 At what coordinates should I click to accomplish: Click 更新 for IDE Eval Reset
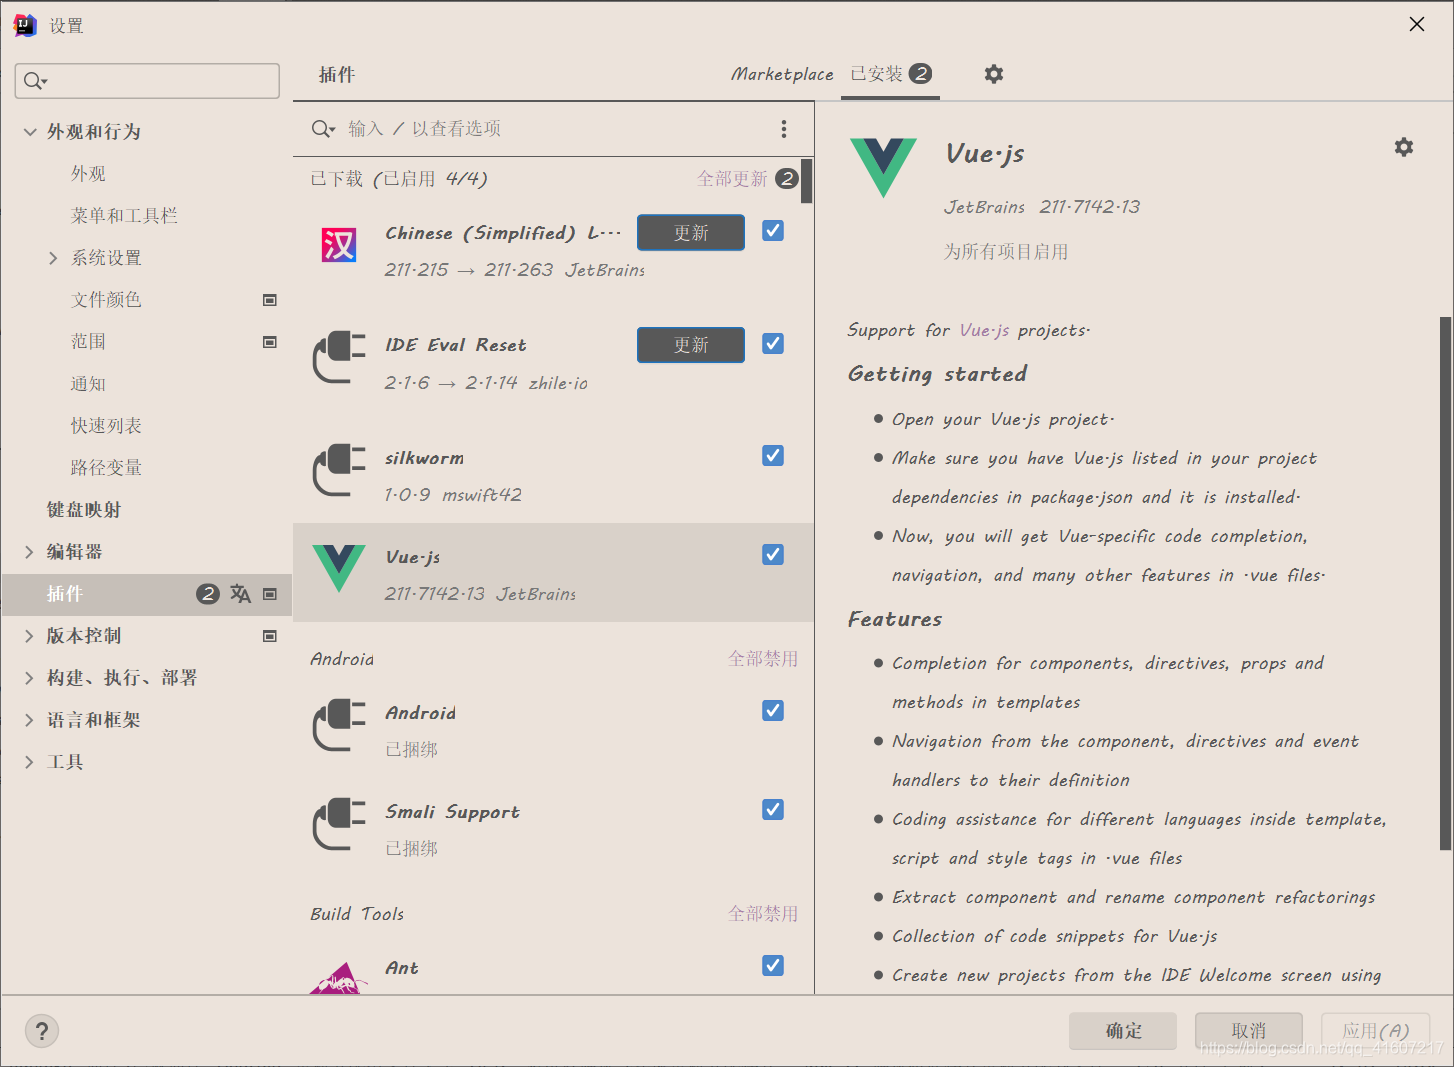(x=690, y=344)
